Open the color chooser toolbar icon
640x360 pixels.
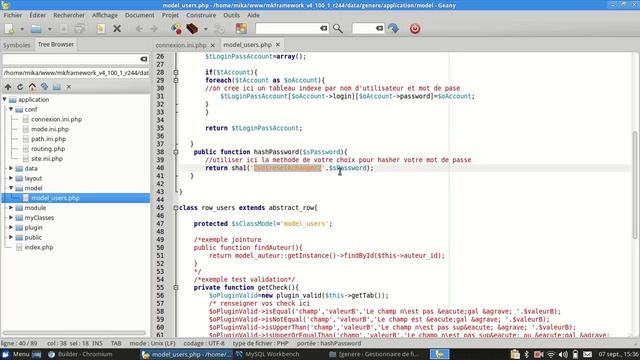(x=241, y=29)
